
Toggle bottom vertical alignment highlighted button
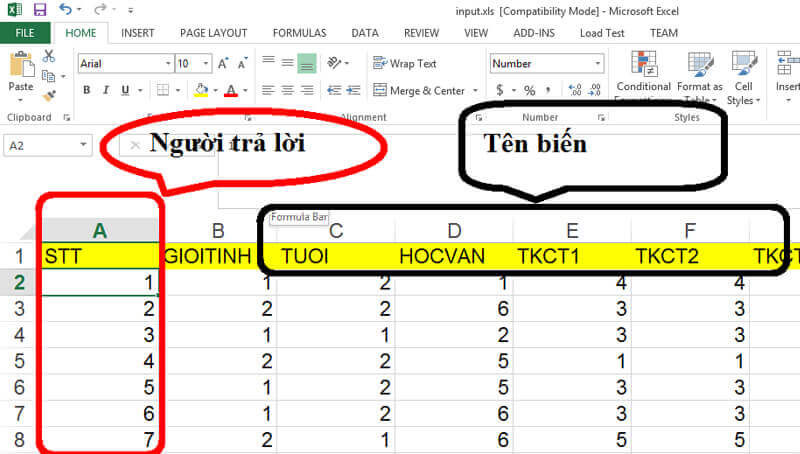(x=307, y=63)
